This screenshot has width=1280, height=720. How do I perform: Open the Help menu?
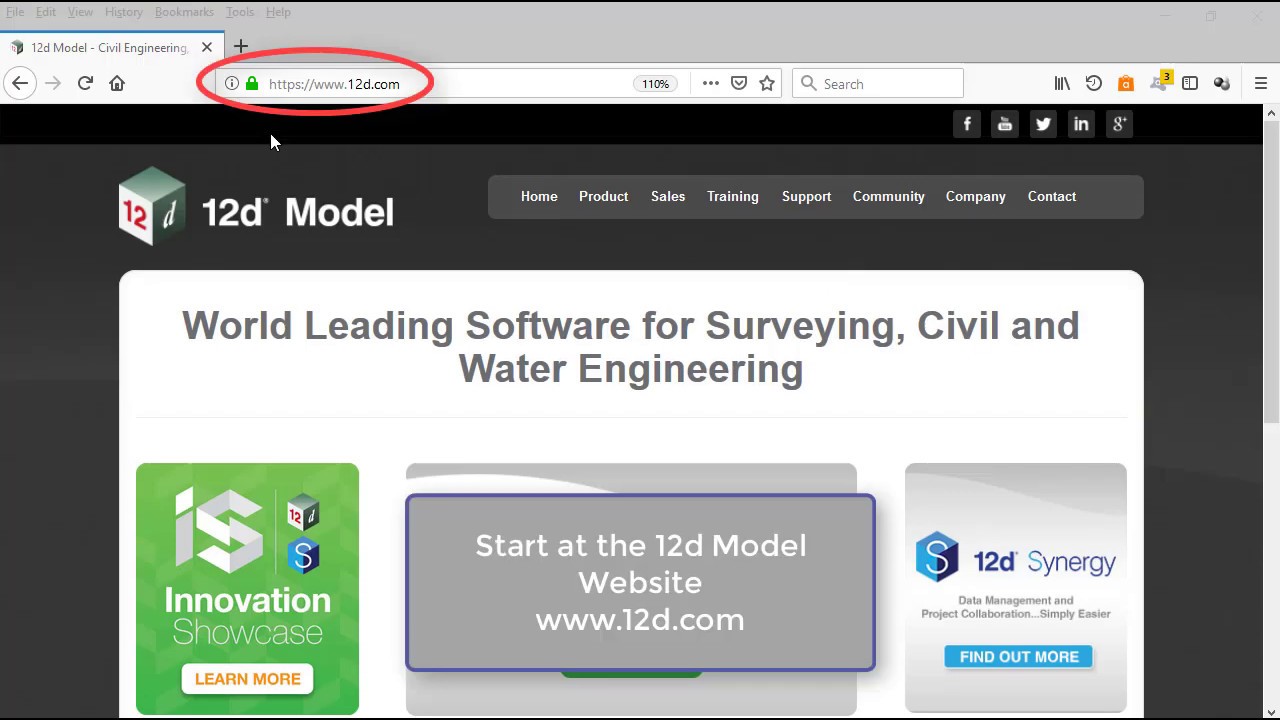coord(278,12)
